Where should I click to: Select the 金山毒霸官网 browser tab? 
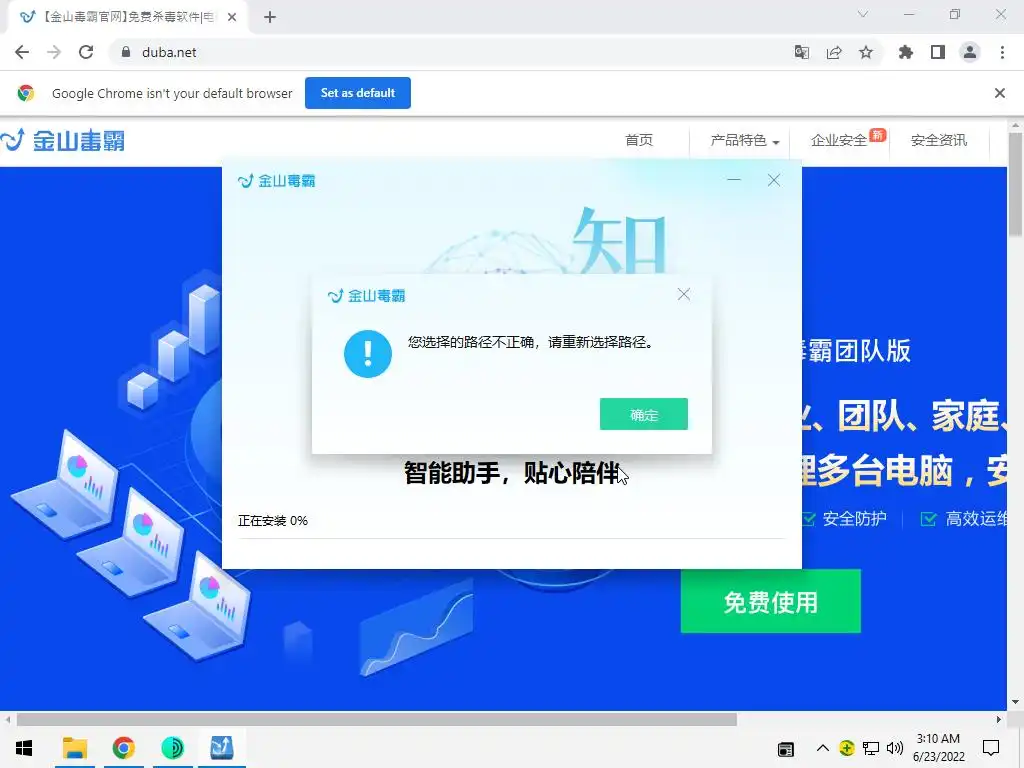[127, 17]
